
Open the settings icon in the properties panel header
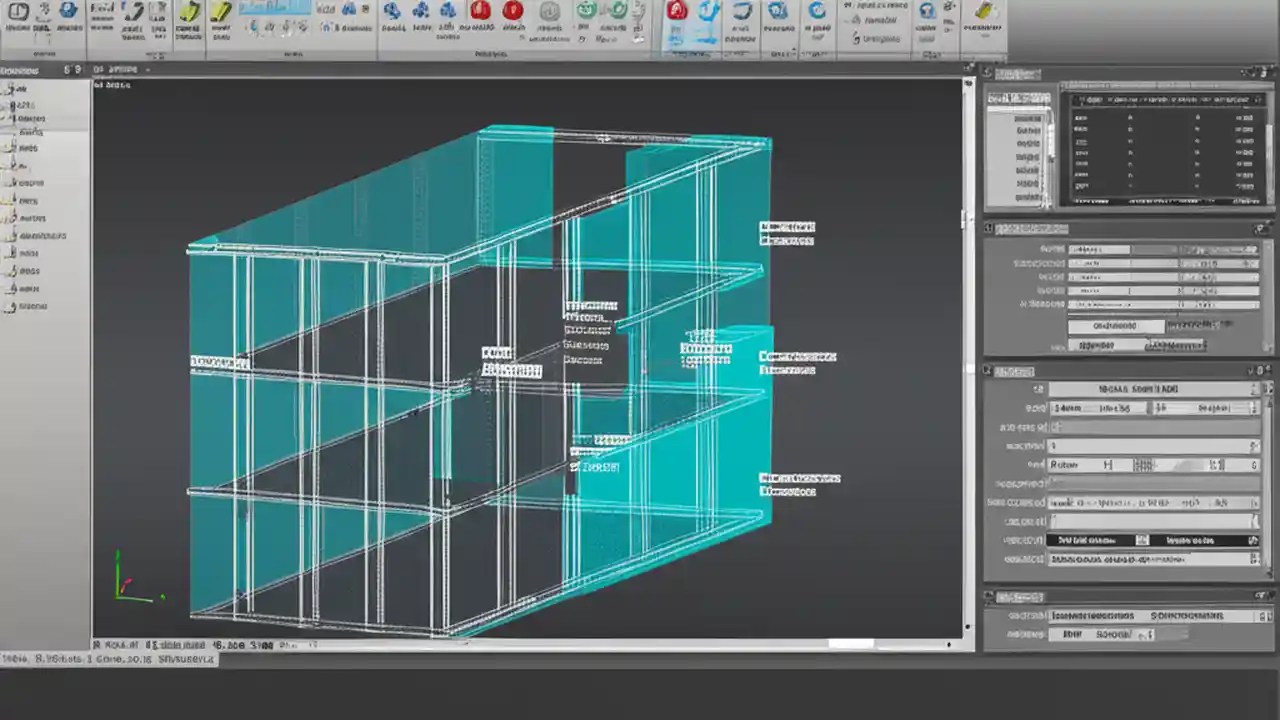(x=1253, y=72)
